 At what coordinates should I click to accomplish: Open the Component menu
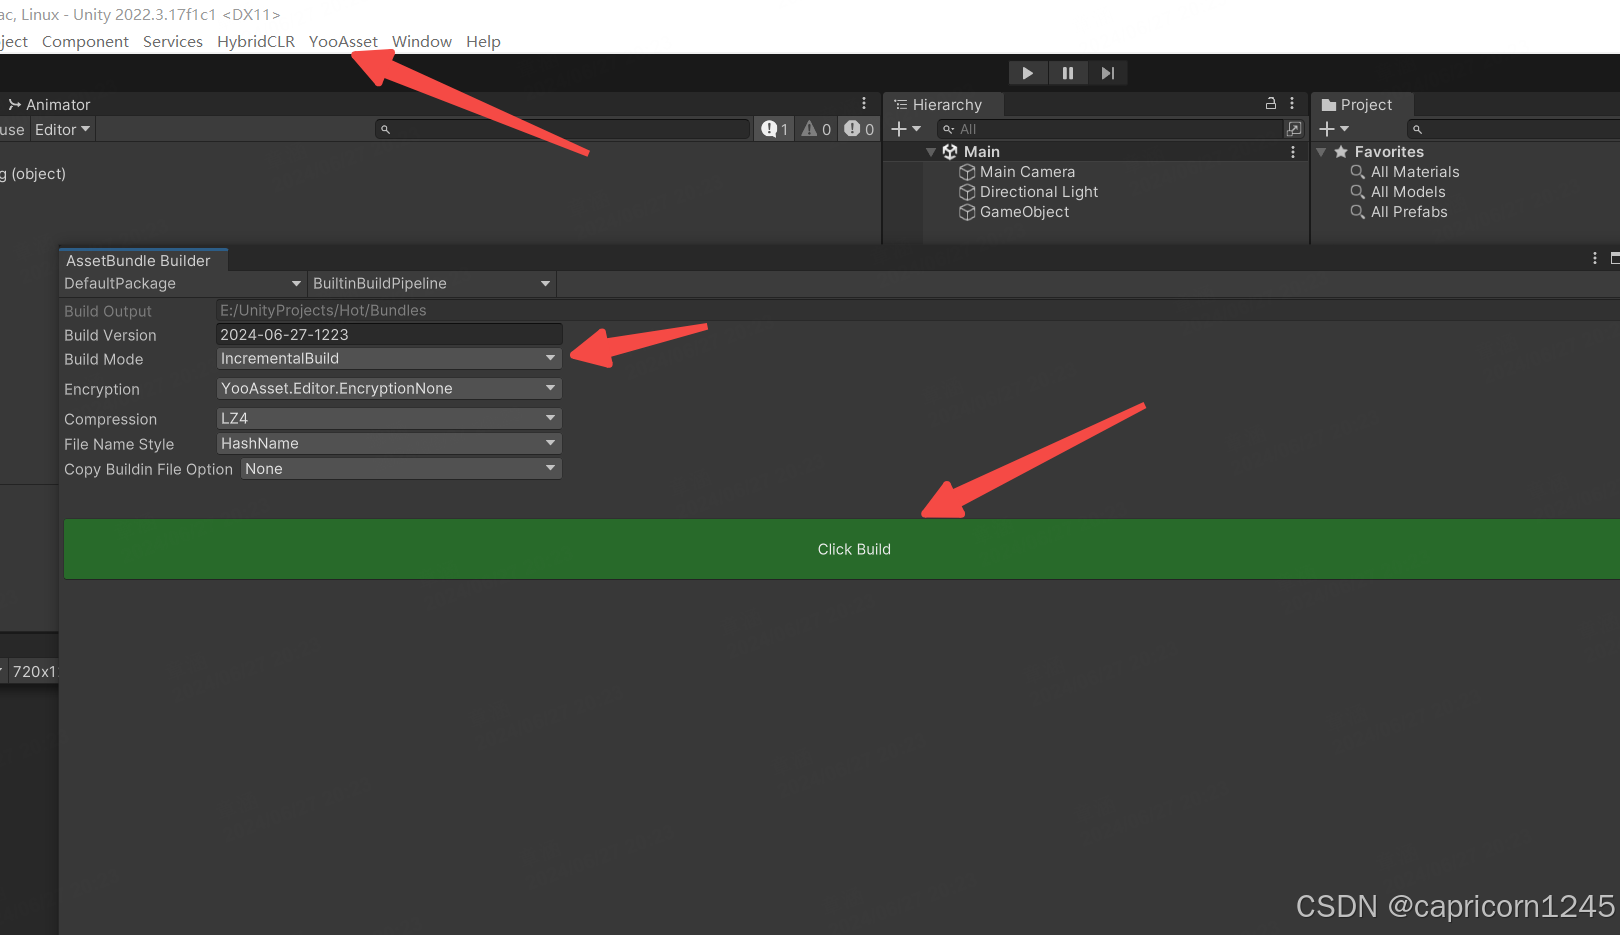(85, 42)
